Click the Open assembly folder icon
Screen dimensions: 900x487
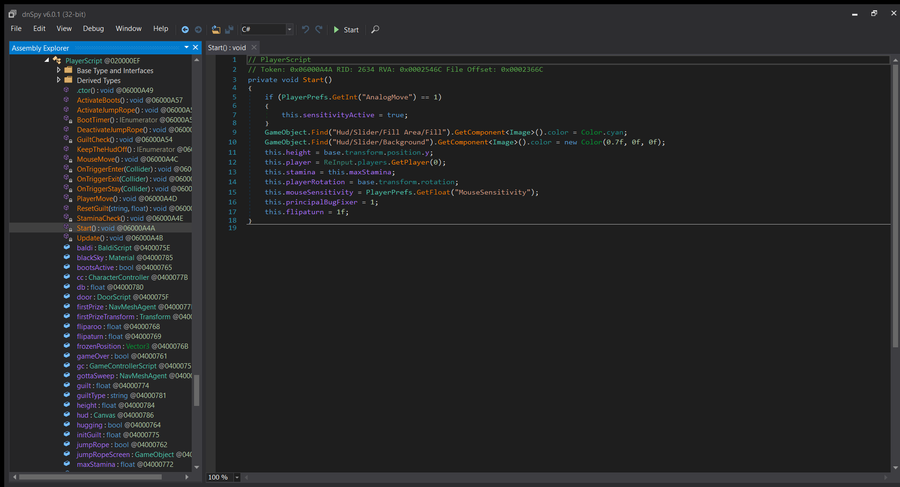216,29
